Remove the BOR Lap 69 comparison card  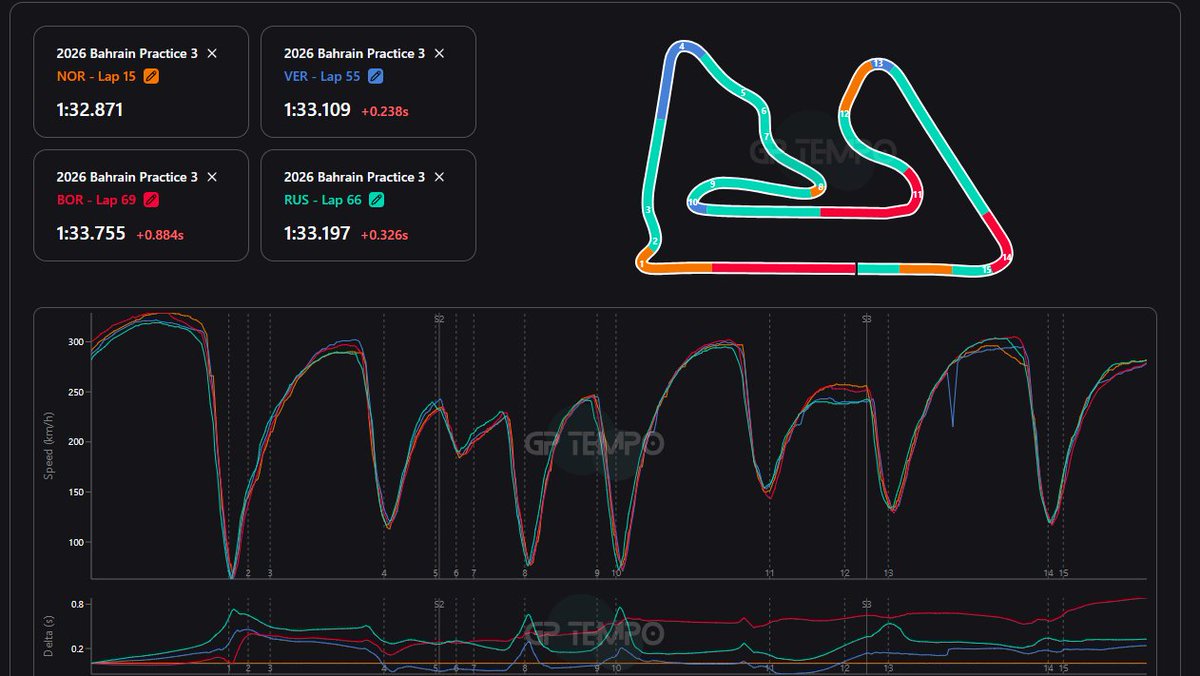[x=212, y=177]
